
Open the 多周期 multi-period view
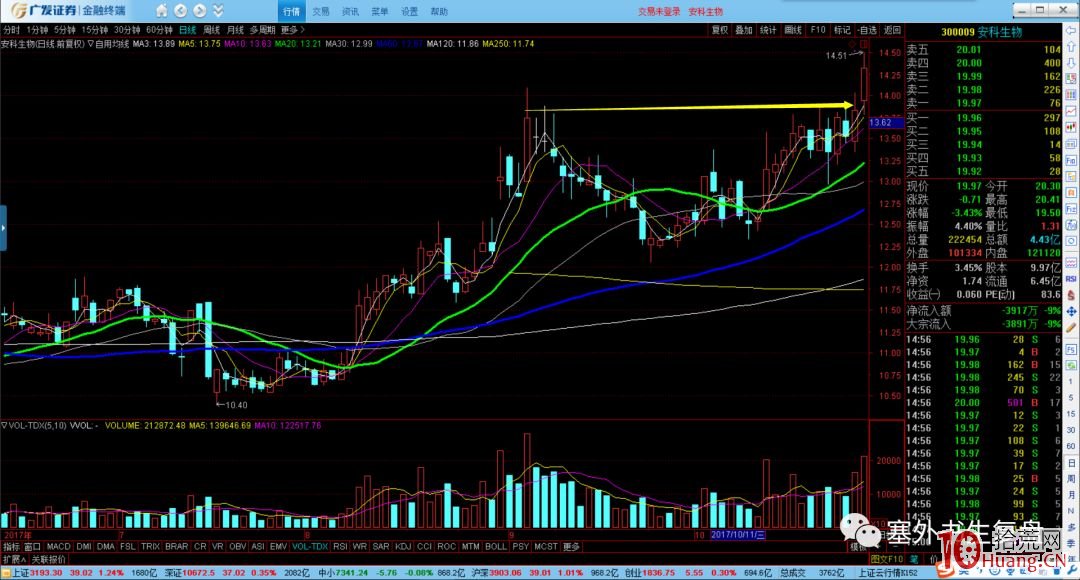click(262, 30)
